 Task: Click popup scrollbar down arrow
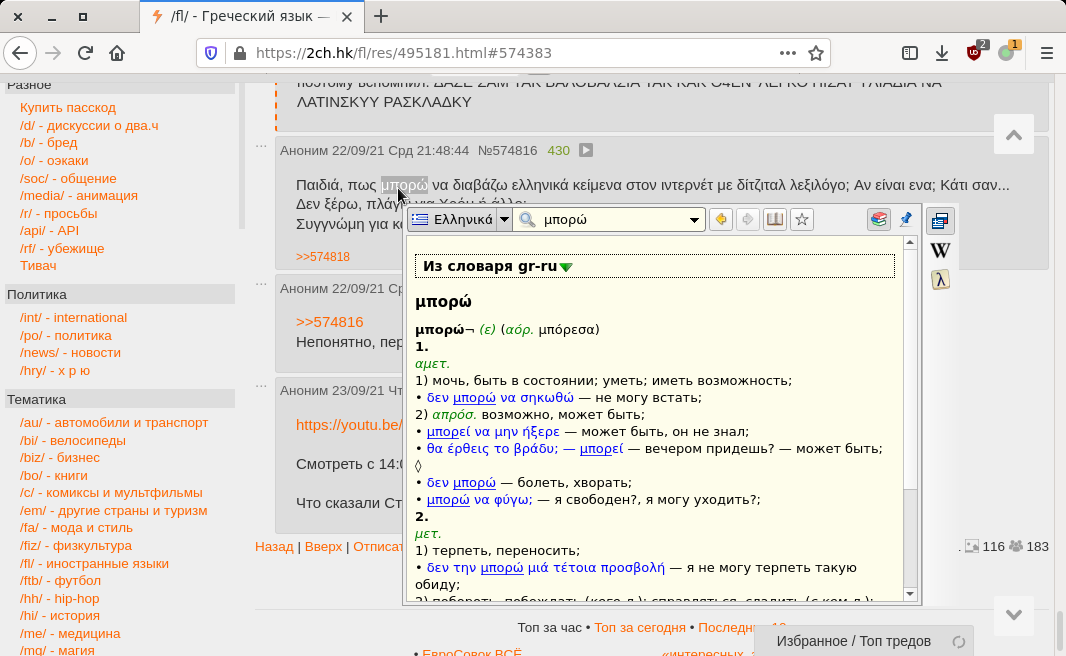click(x=910, y=594)
